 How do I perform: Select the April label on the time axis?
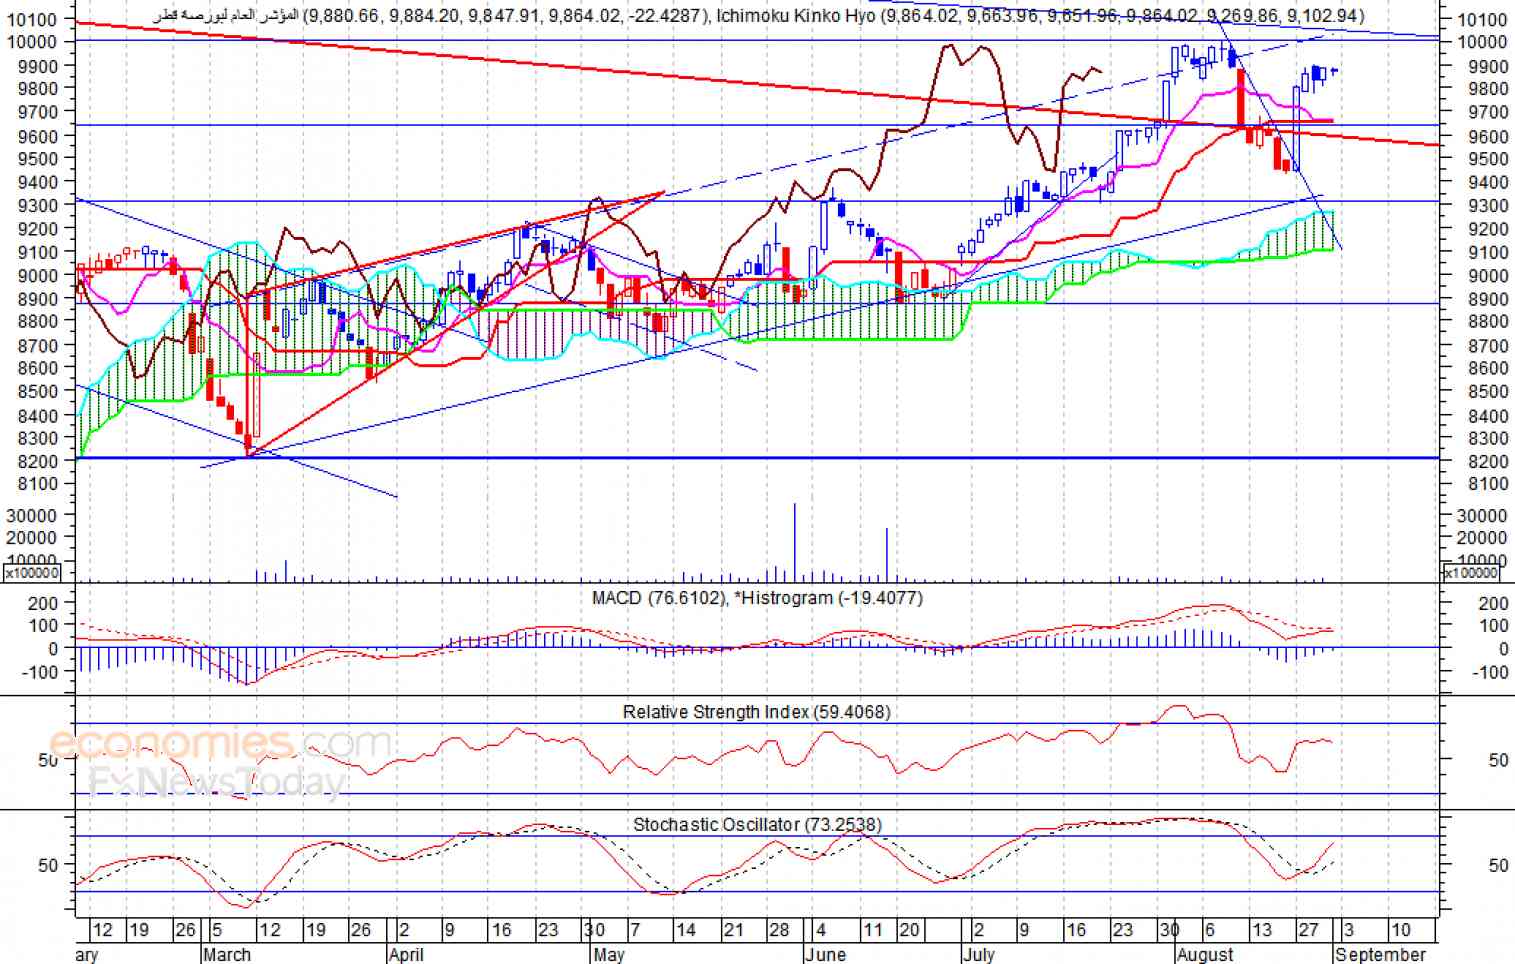pos(406,954)
